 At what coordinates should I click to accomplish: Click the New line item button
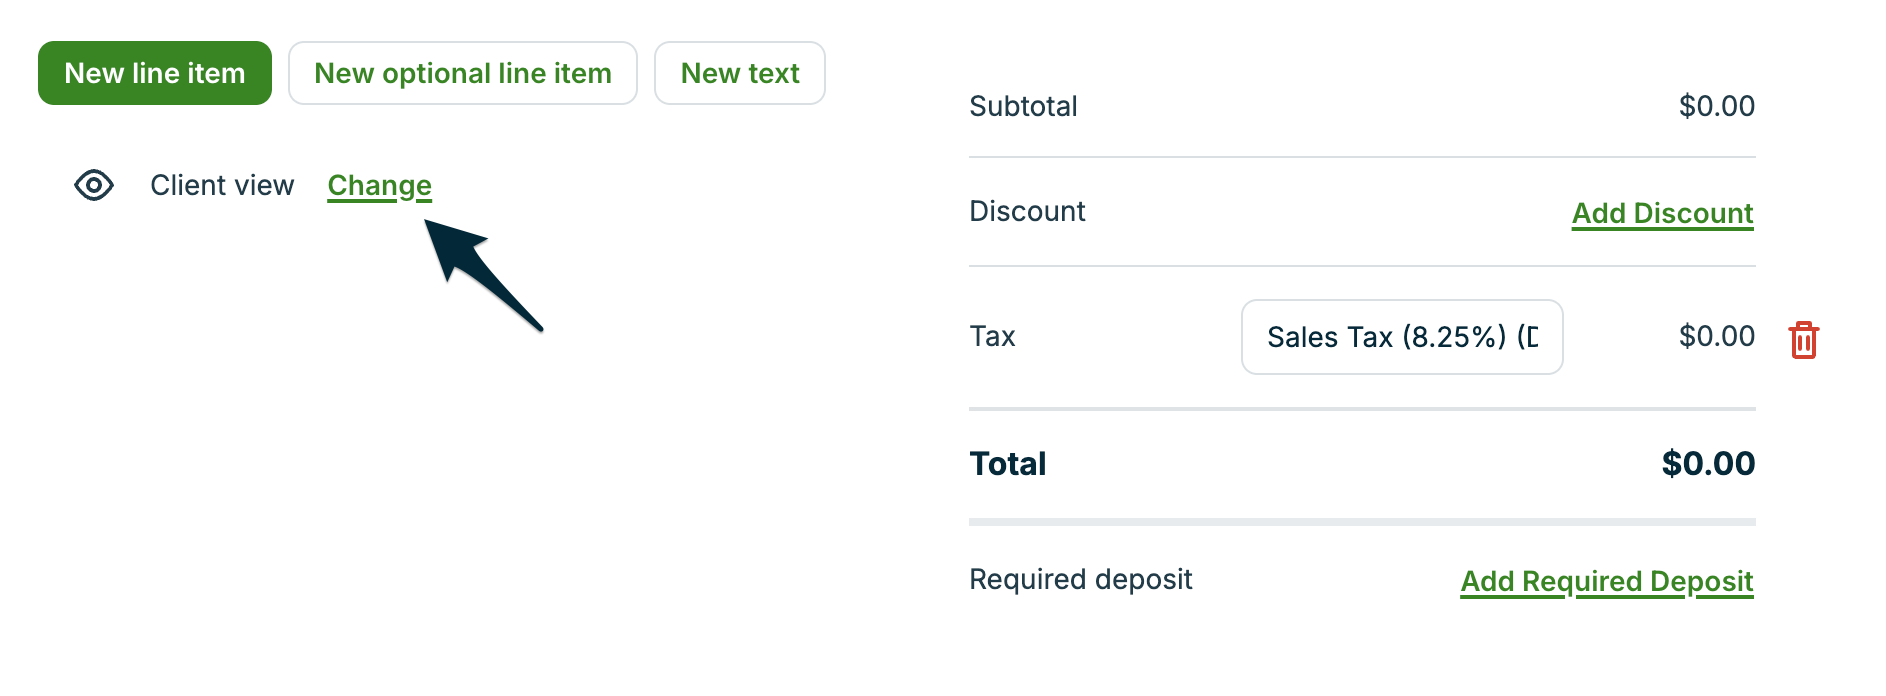pyautogui.click(x=155, y=73)
